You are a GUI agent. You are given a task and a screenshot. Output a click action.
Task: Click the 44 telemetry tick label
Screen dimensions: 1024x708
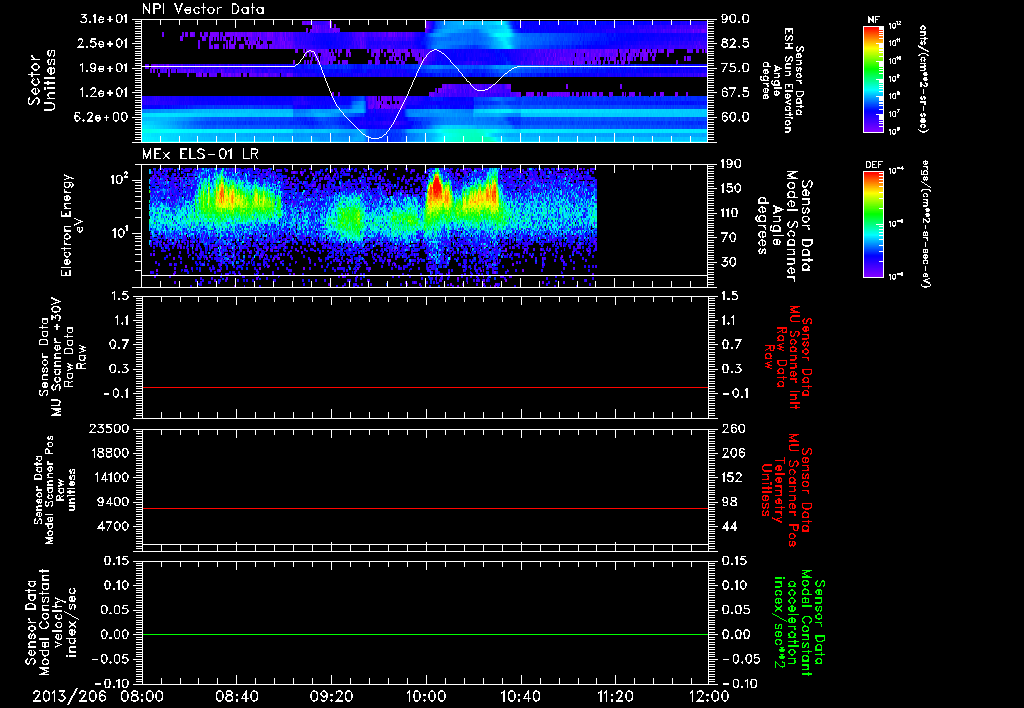pyautogui.click(x=728, y=526)
